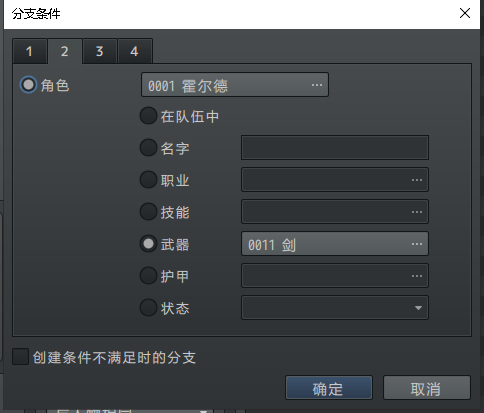The width and height of the screenshot is (484, 413).
Task: Select the 技能 radio option
Action: click(148, 212)
